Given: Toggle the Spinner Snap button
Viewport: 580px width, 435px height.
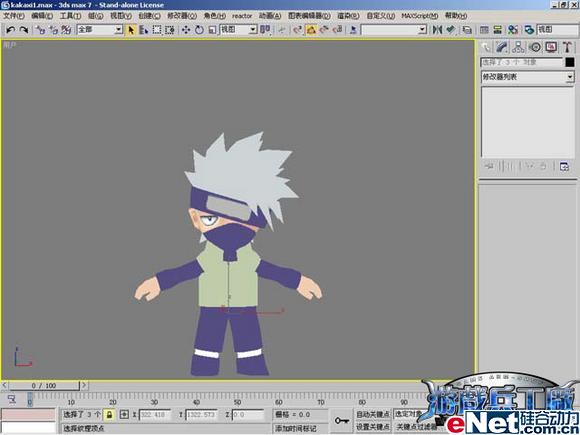Looking at the screenshot, I should point(337,30).
